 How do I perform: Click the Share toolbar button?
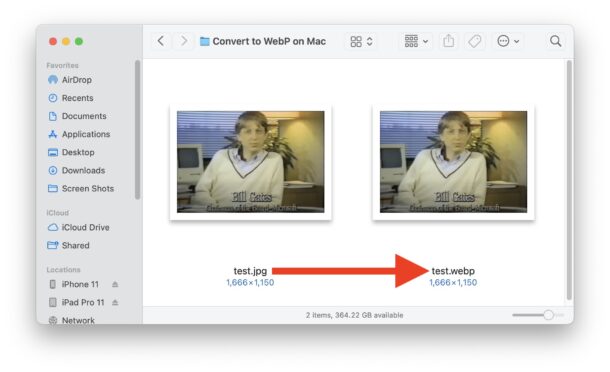click(449, 41)
